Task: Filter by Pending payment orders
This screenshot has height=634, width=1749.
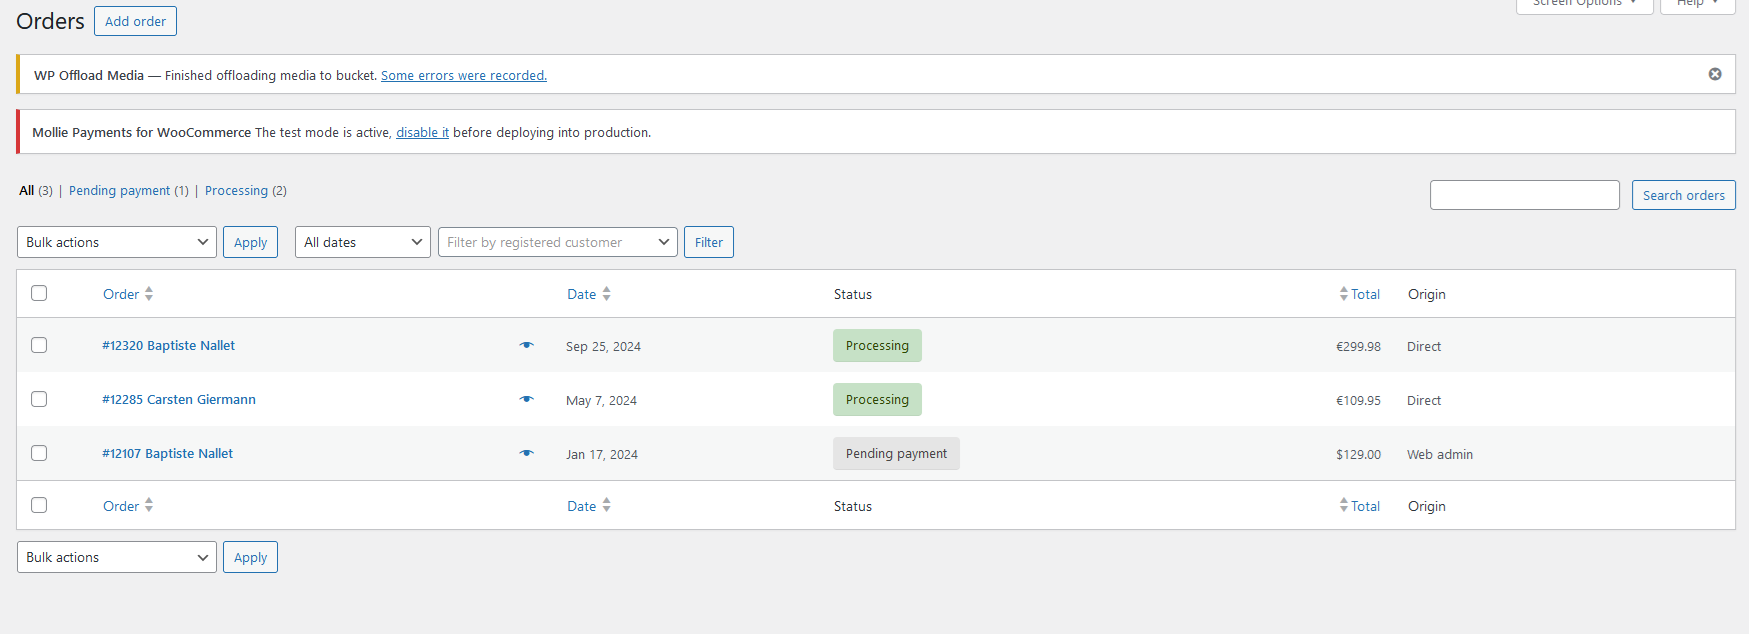Action: pyautogui.click(x=129, y=190)
